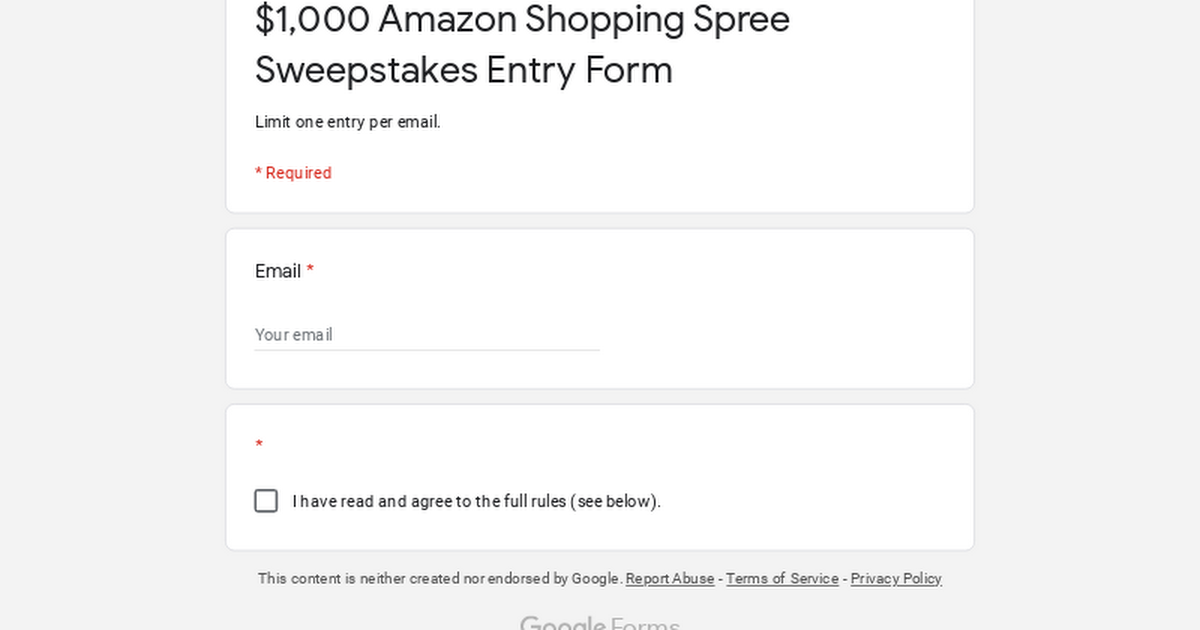This screenshot has width=1200, height=630.
Task: Click the 'neither created nor endorsed by Google' disclaimer
Action: coord(440,579)
